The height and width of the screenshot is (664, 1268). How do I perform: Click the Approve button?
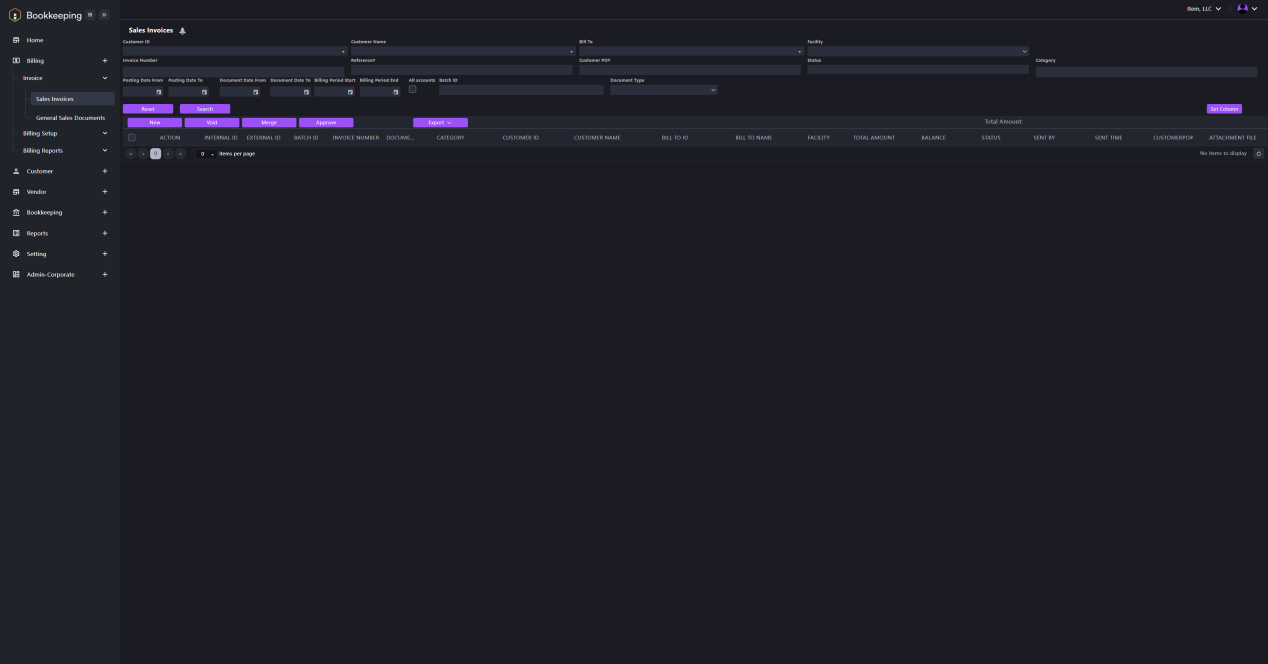(x=327, y=122)
